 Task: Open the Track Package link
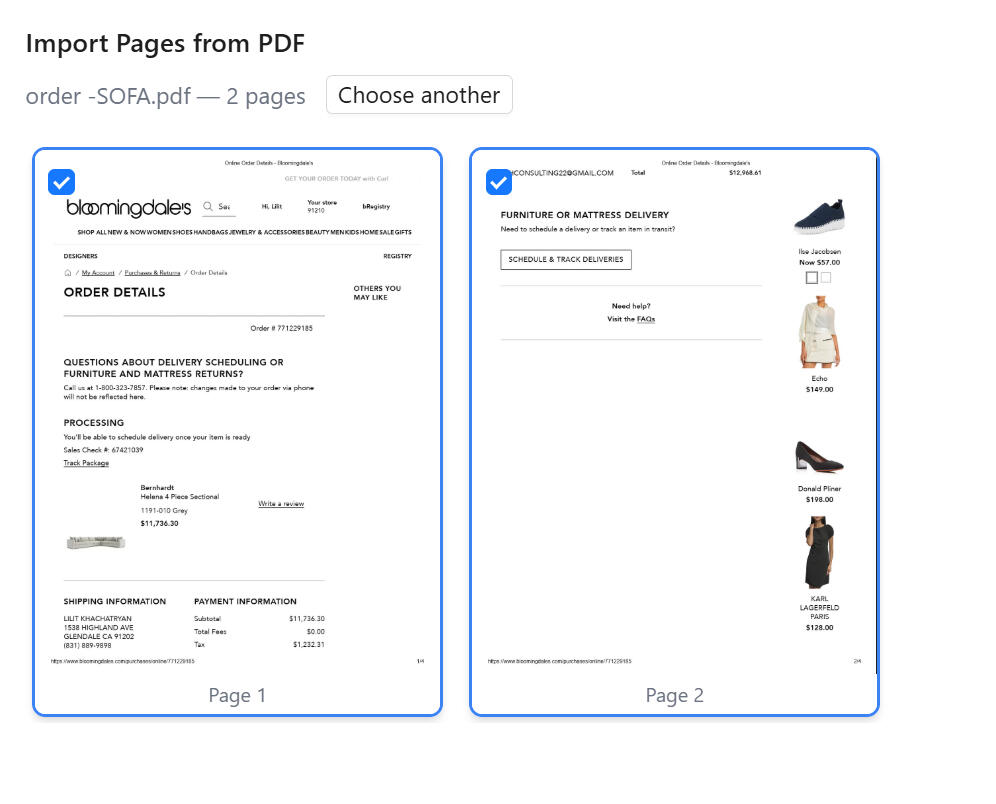coord(86,463)
